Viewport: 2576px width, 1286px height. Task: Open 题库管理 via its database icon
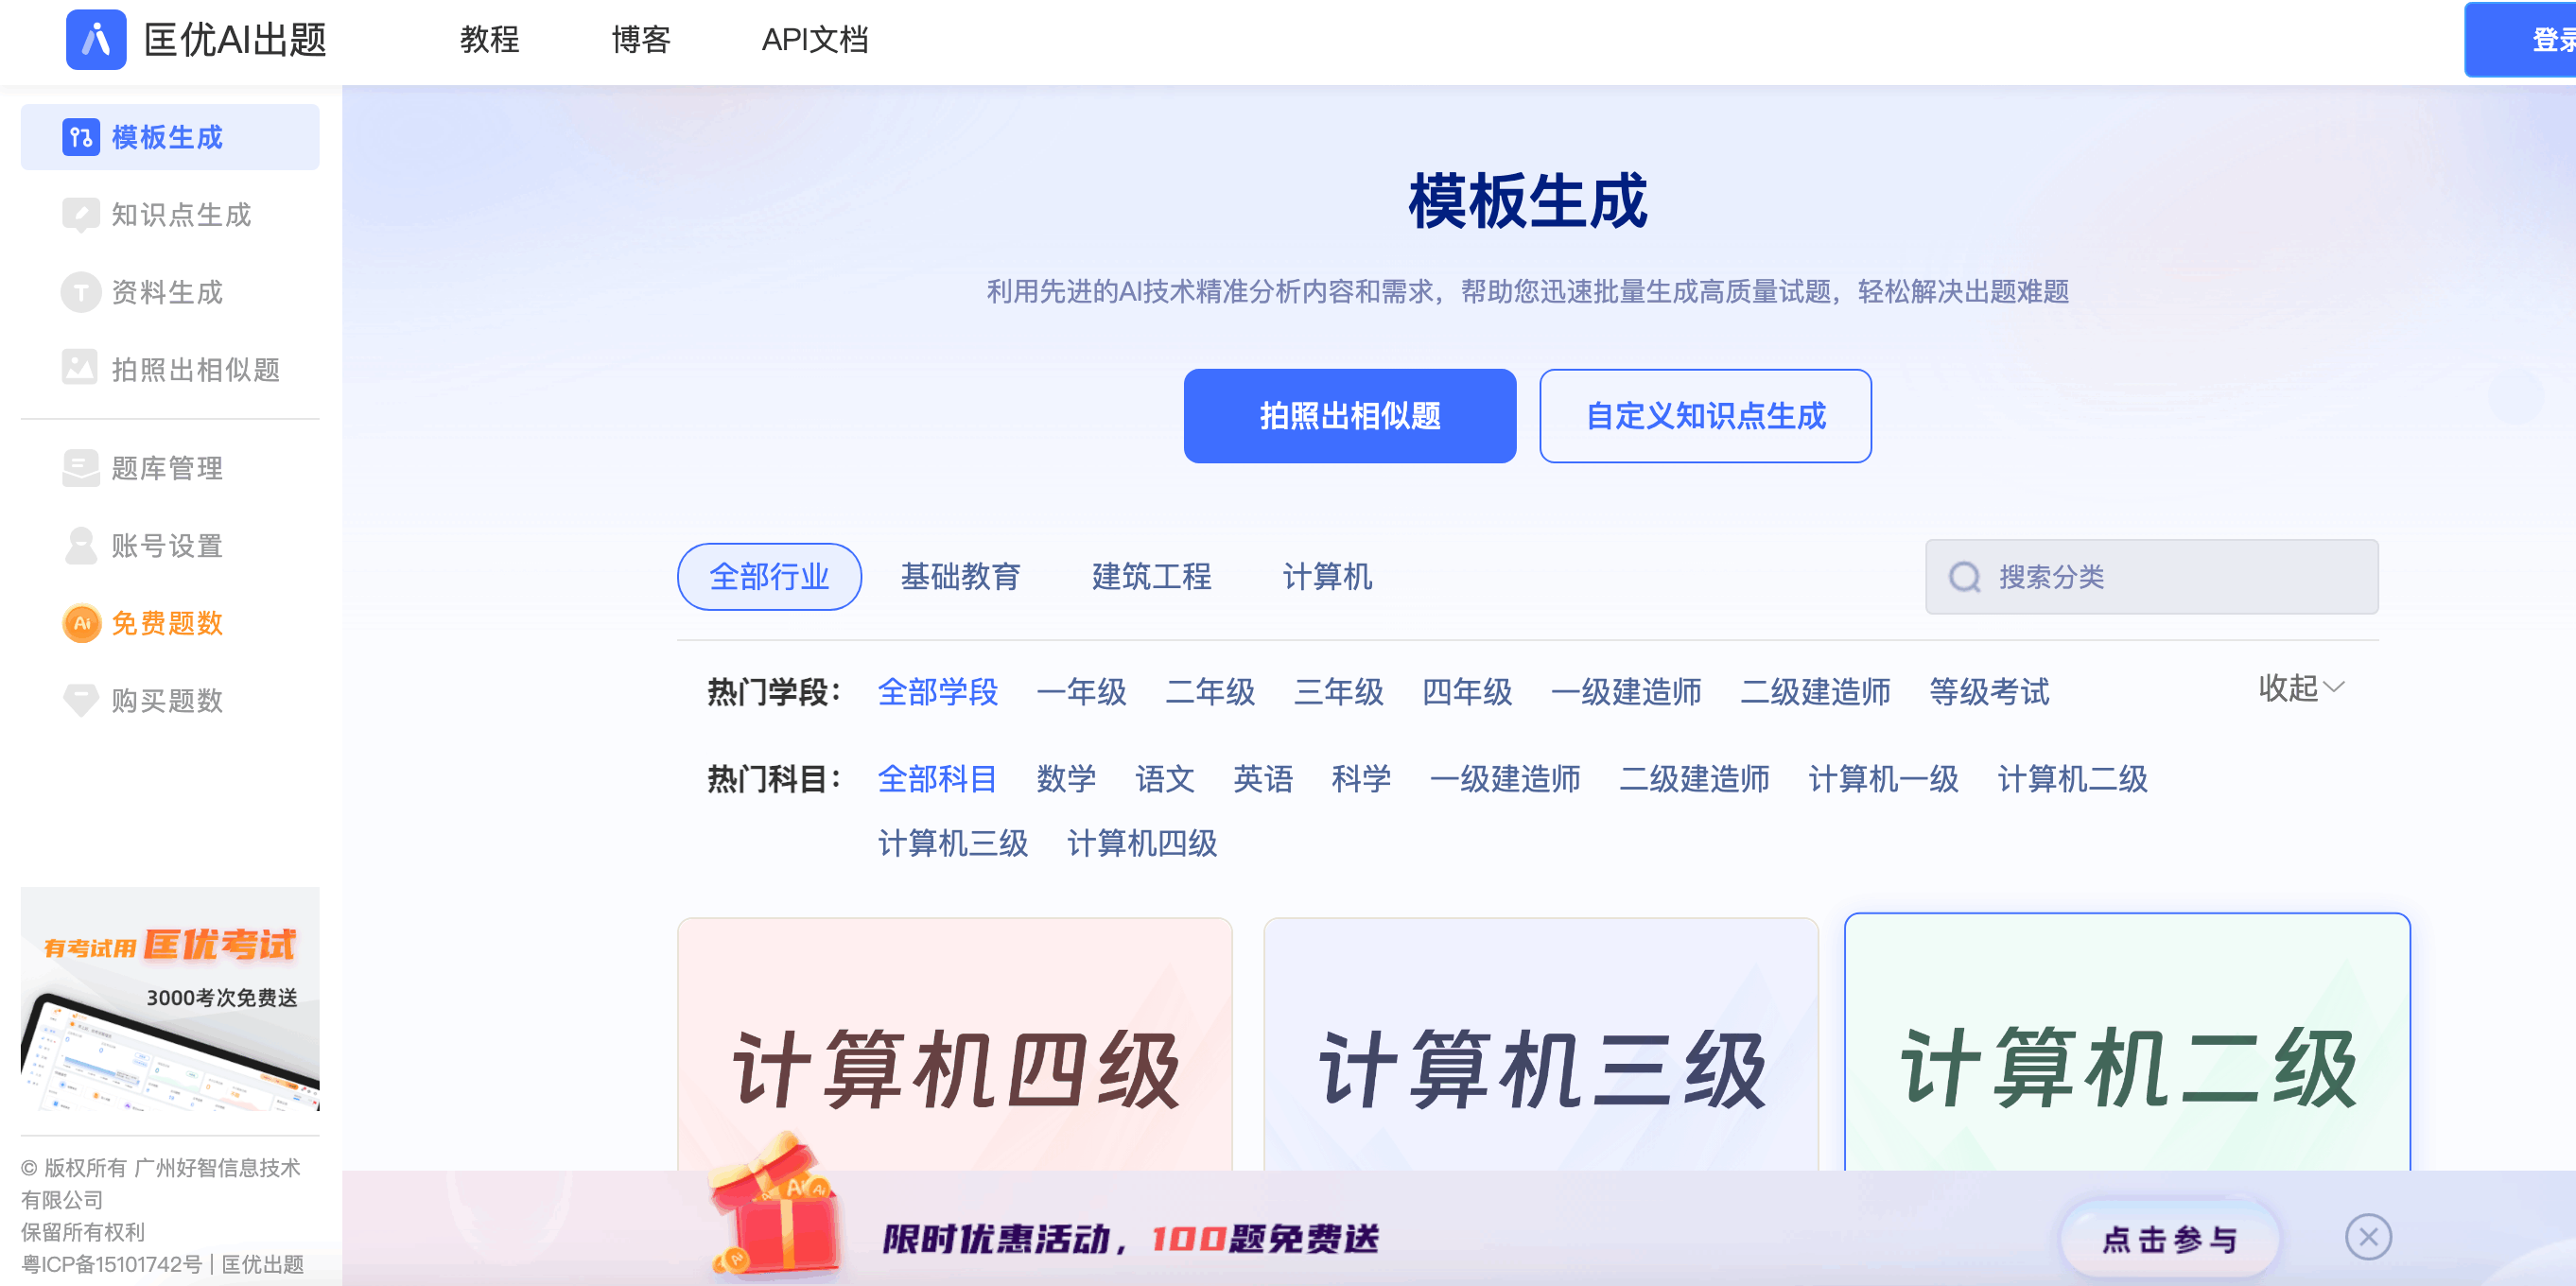click(80, 468)
